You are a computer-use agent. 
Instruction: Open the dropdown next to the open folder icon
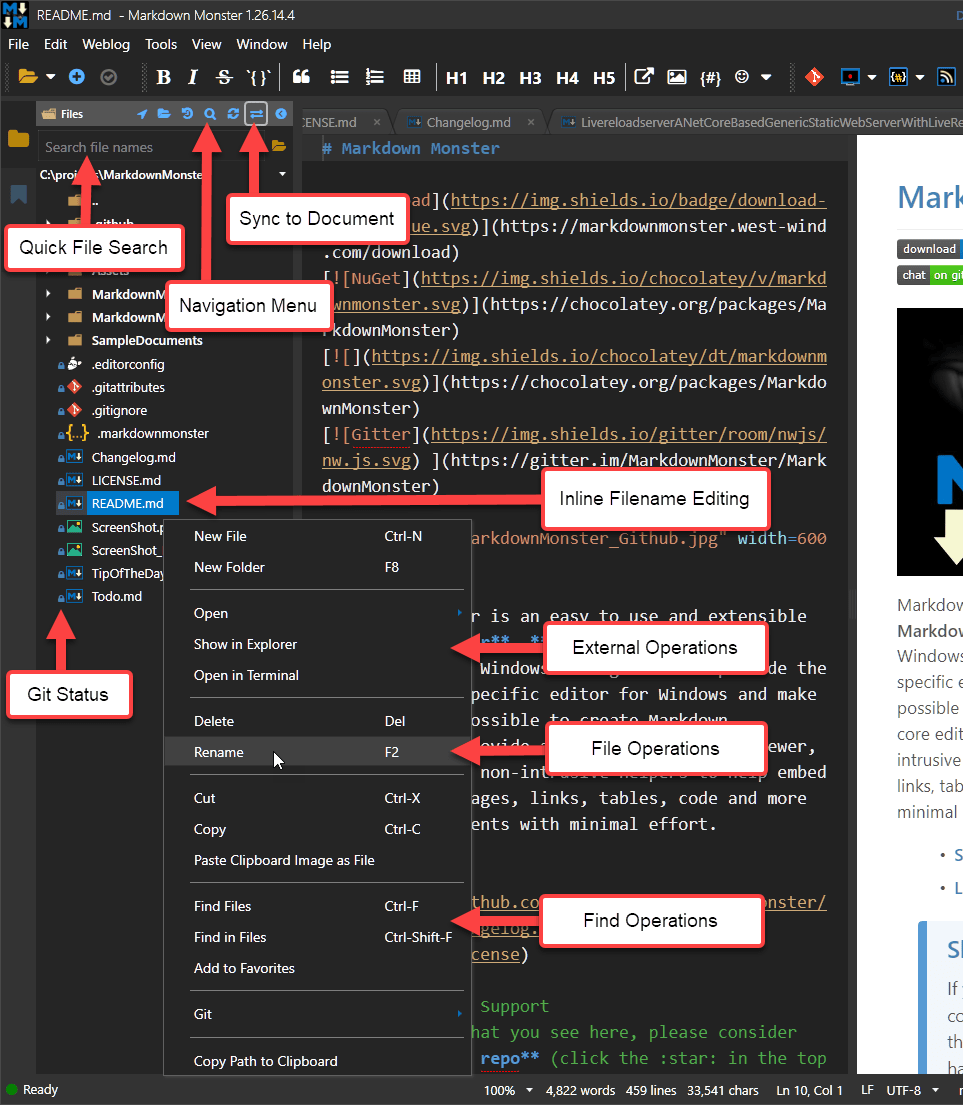click(x=51, y=77)
